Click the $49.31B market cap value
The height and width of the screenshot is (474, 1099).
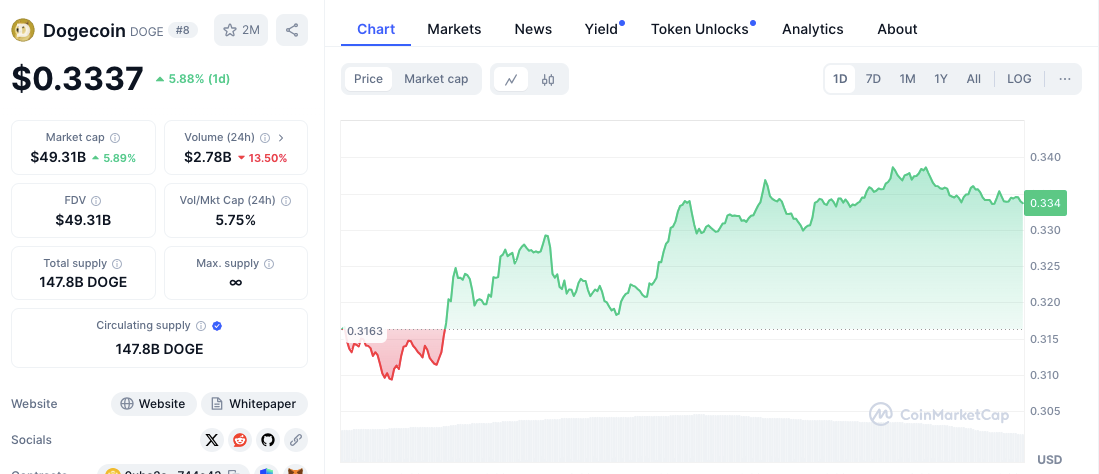click(58, 158)
